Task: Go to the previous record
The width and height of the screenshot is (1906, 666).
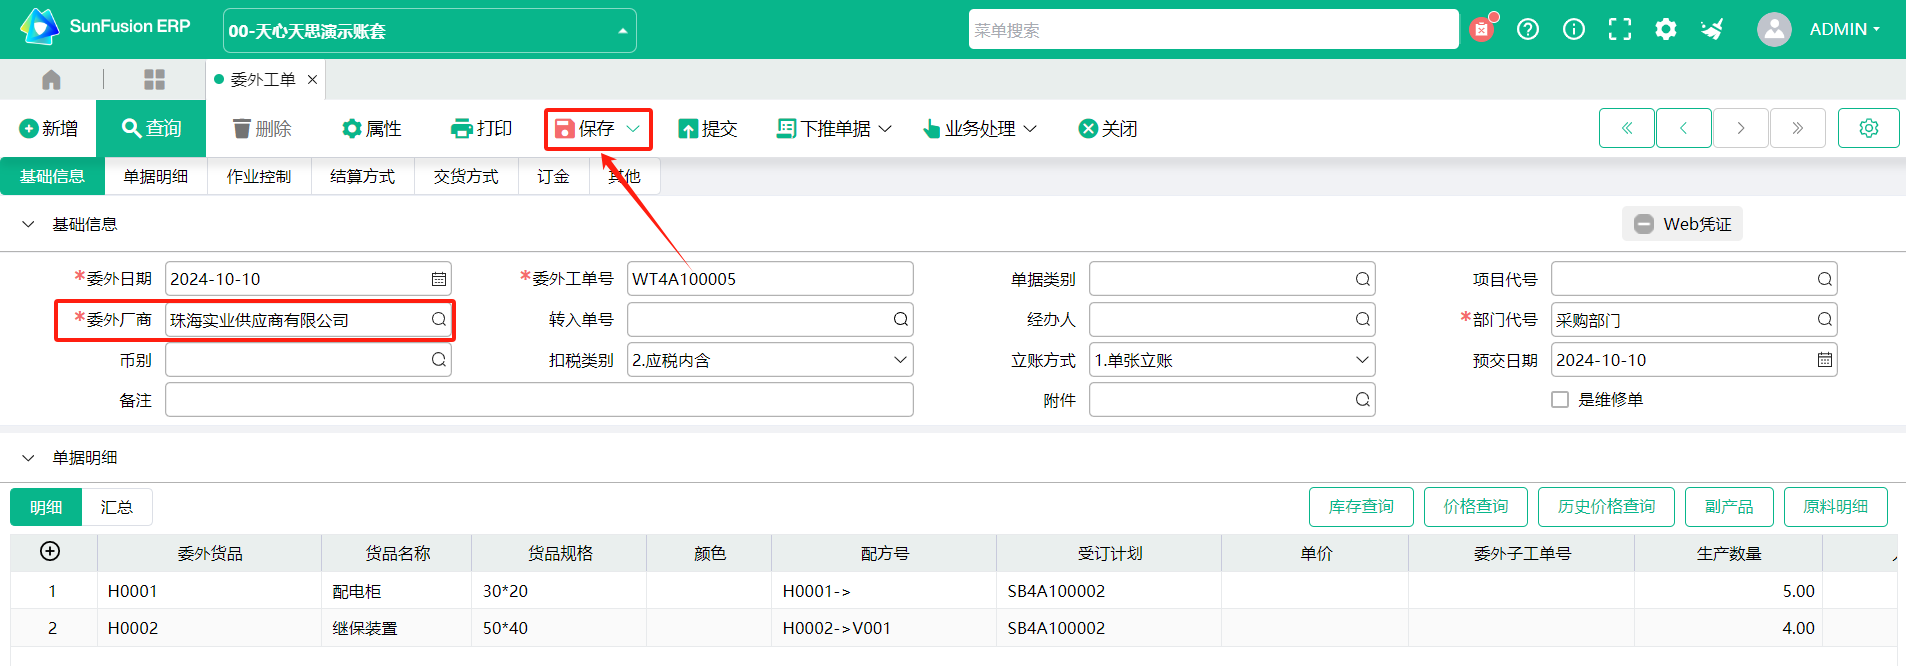Action: (x=1684, y=128)
